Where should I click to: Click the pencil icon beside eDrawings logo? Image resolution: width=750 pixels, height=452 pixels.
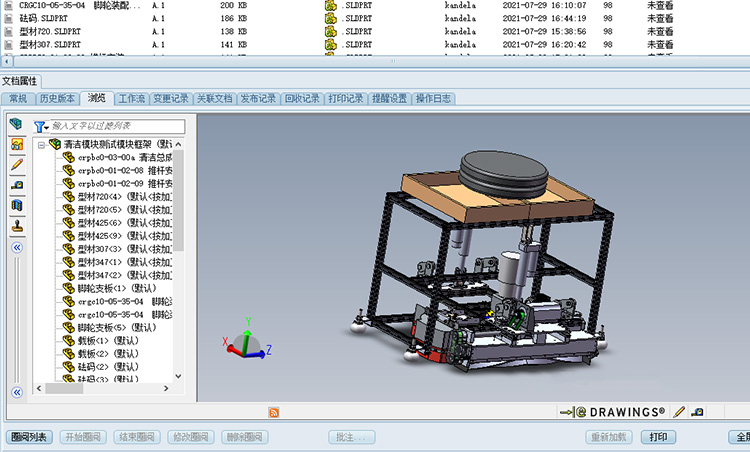pos(678,412)
